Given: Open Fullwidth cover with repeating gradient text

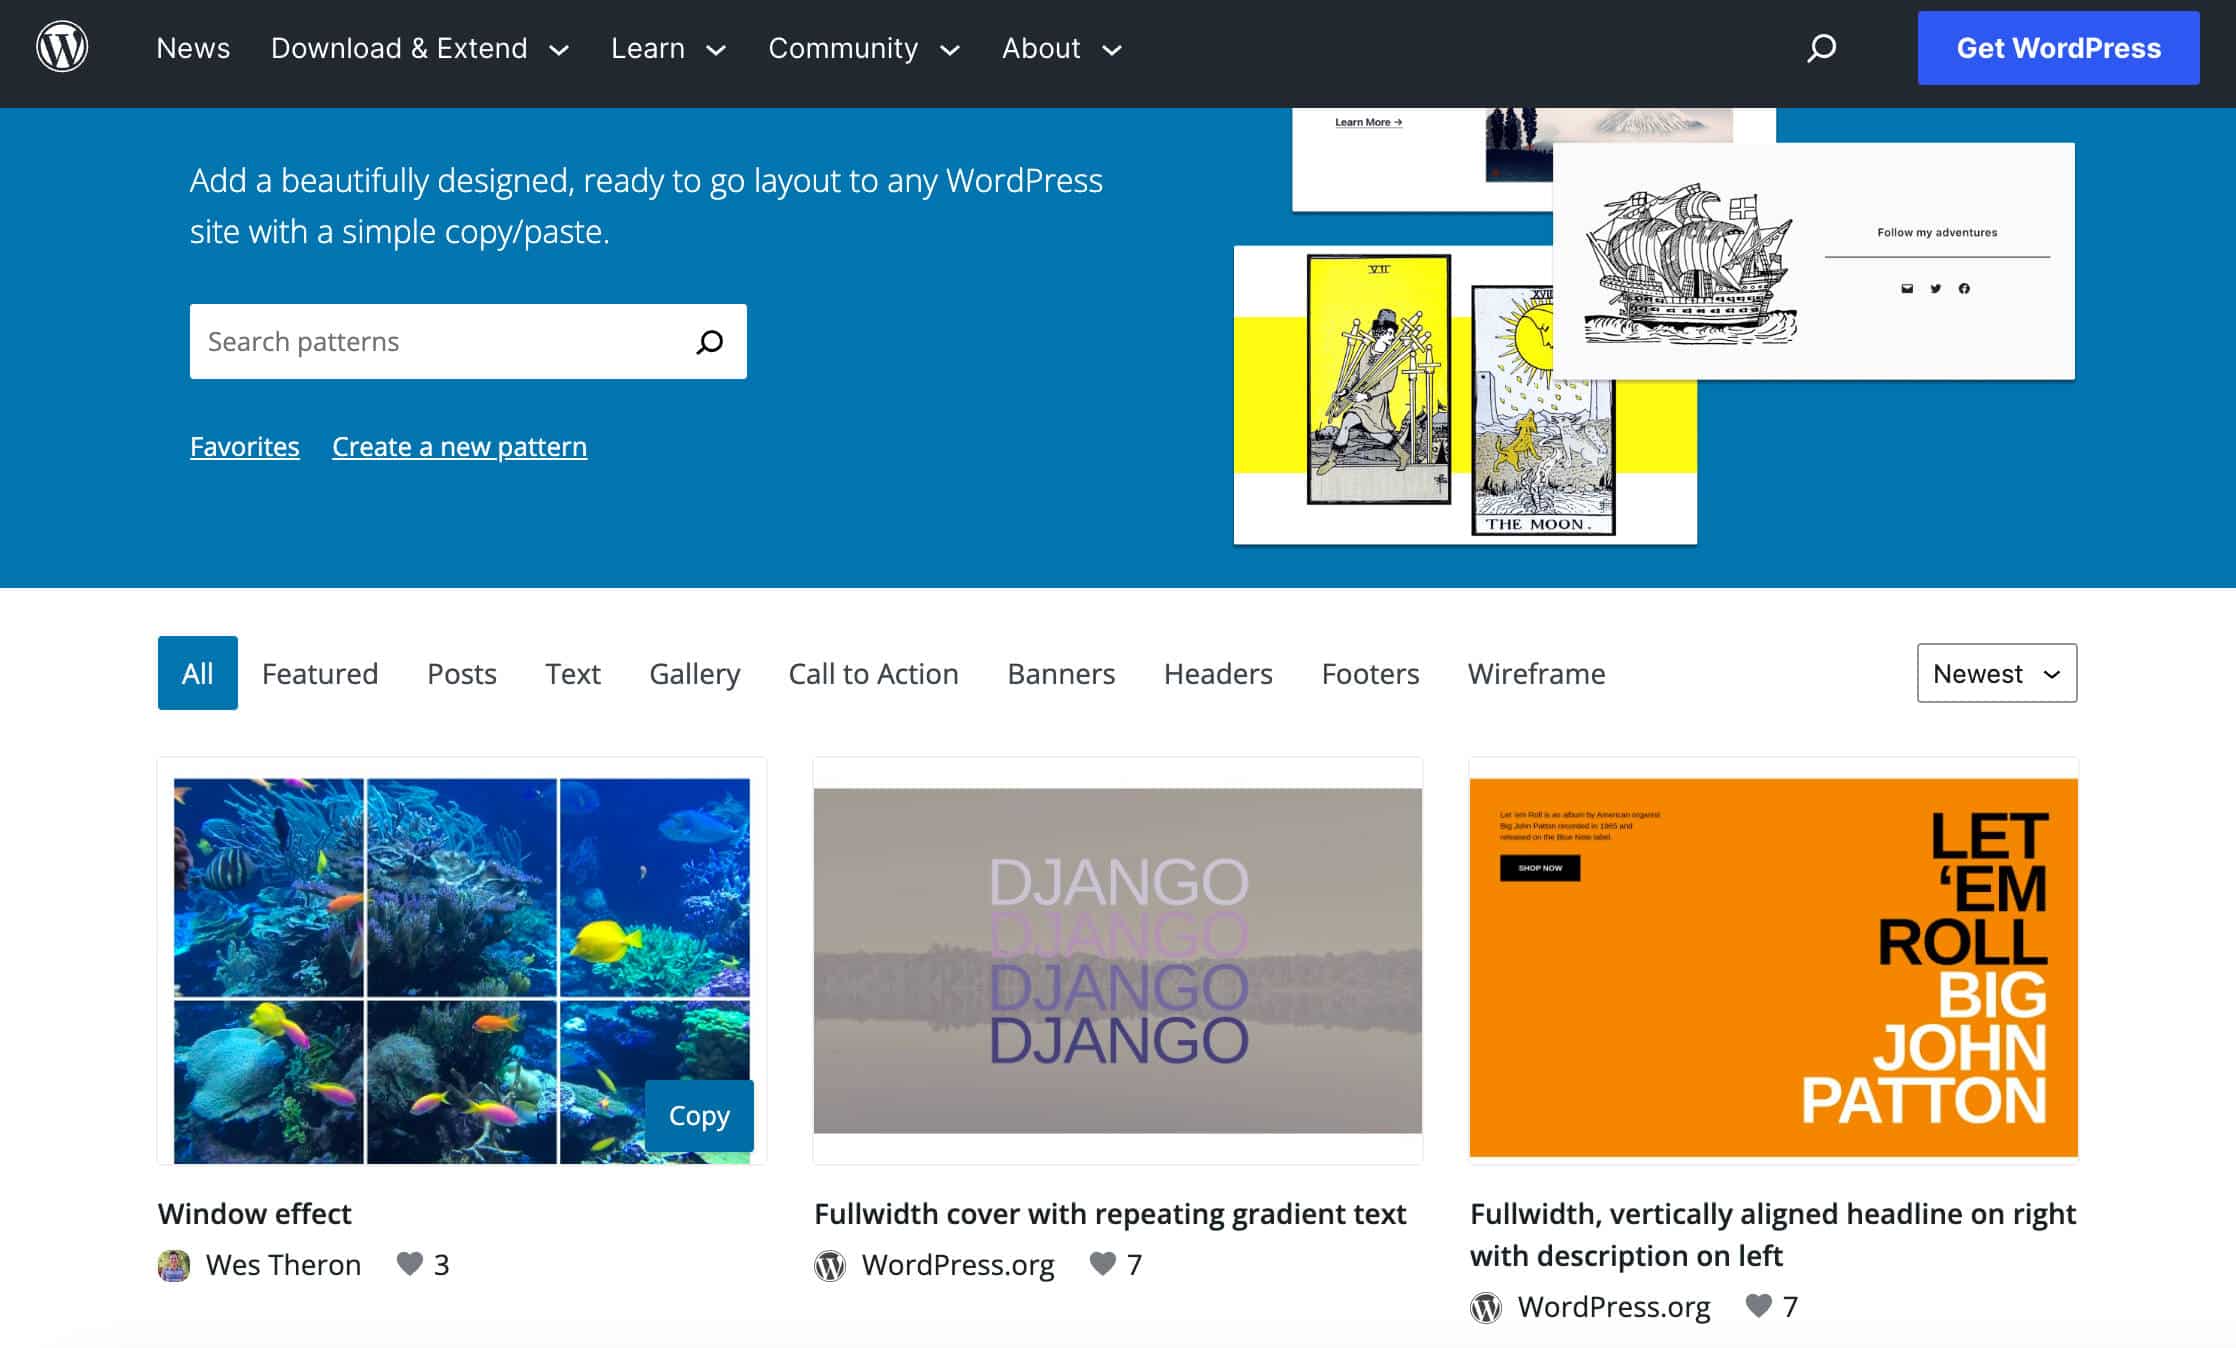Looking at the screenshot, I should 1110,1213.
